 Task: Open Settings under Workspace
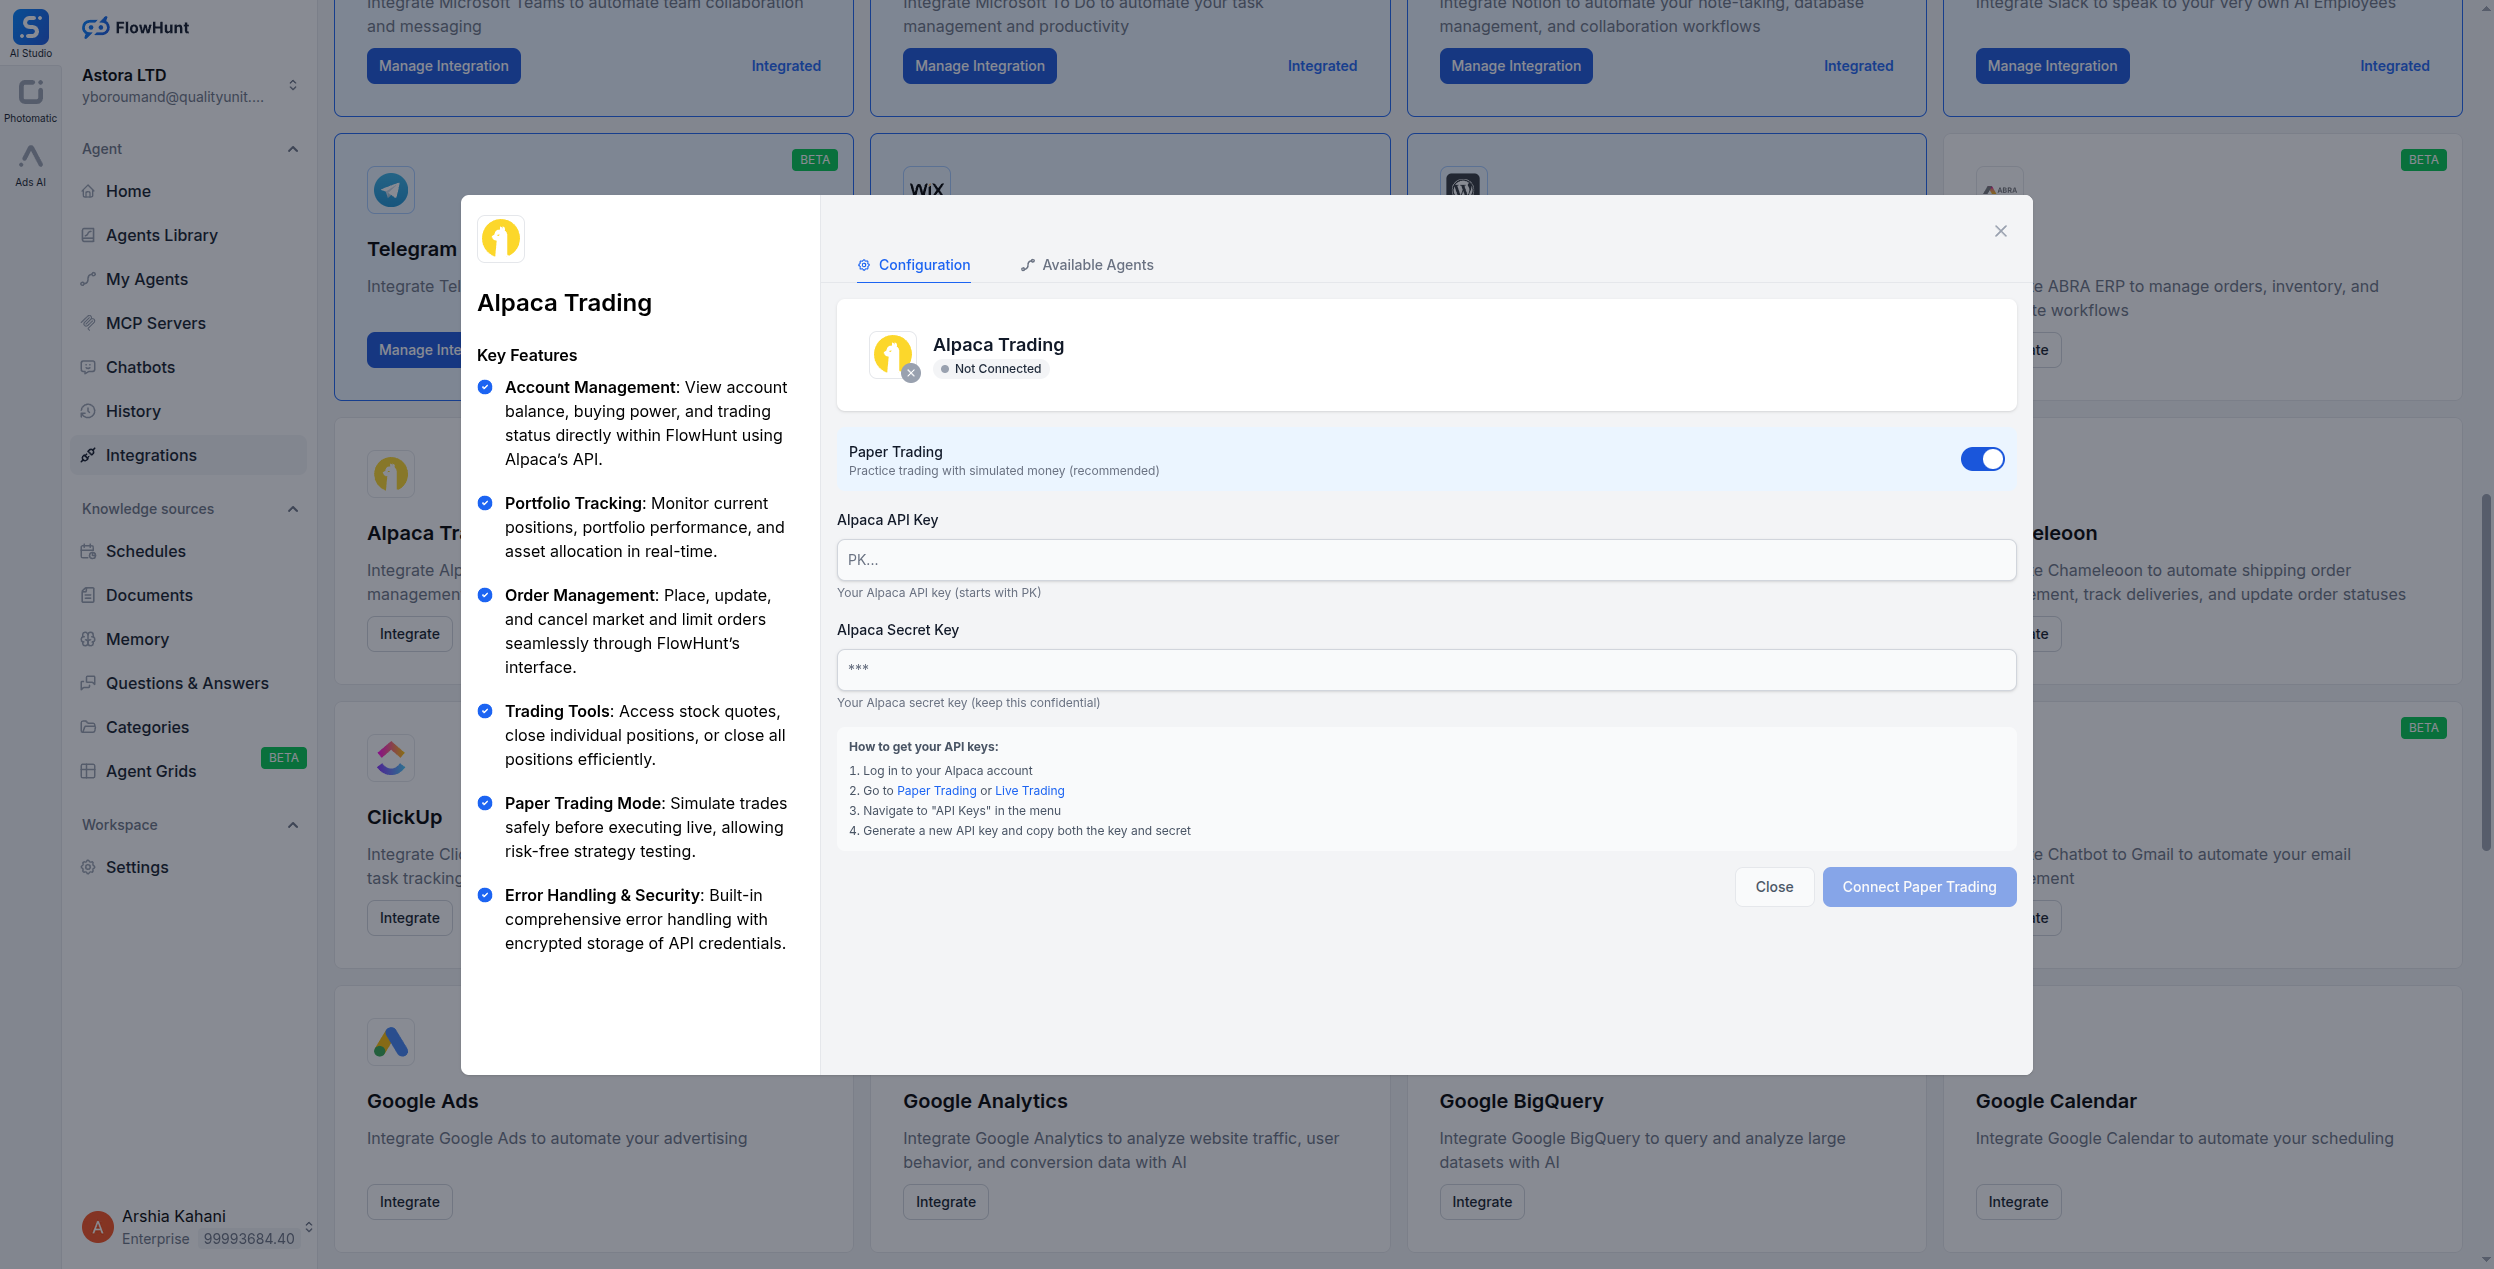click(137, 867)
